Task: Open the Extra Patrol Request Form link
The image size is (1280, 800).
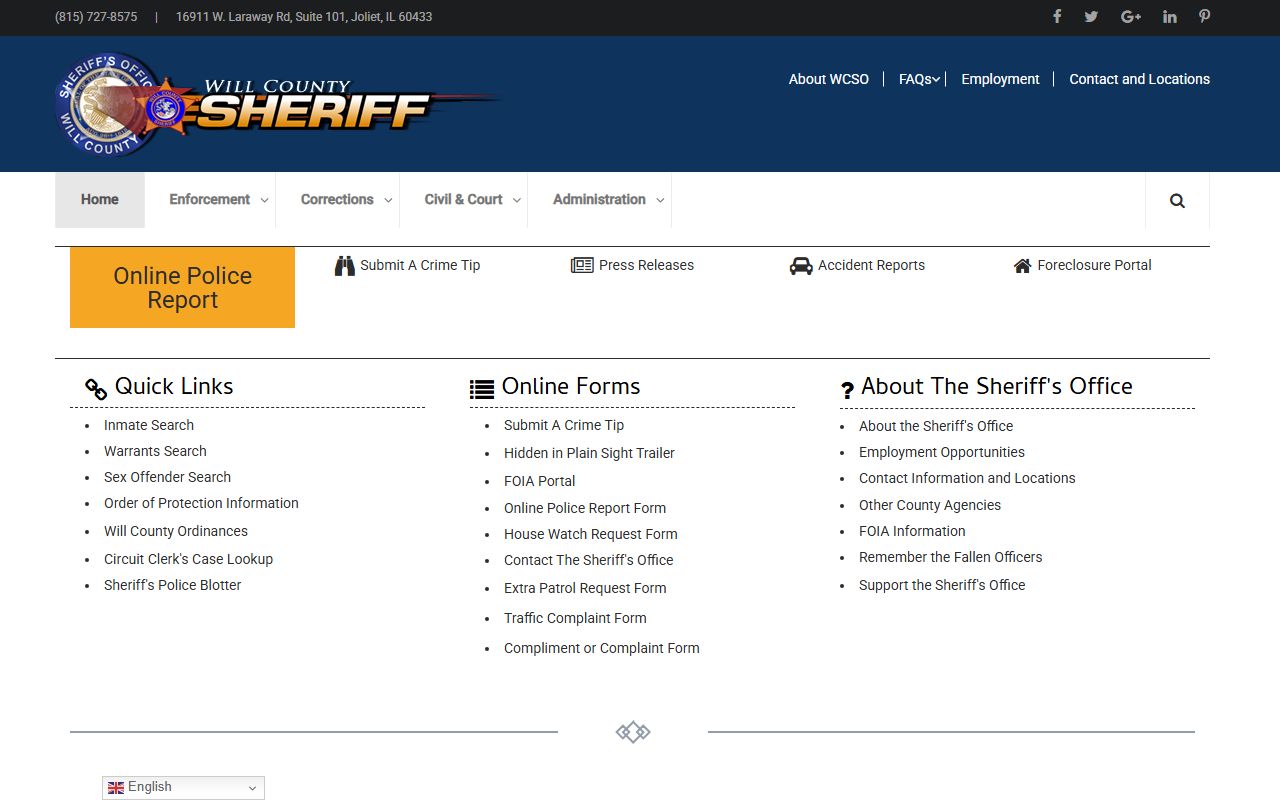Action: pyautogui.click(x=585, y=588)
